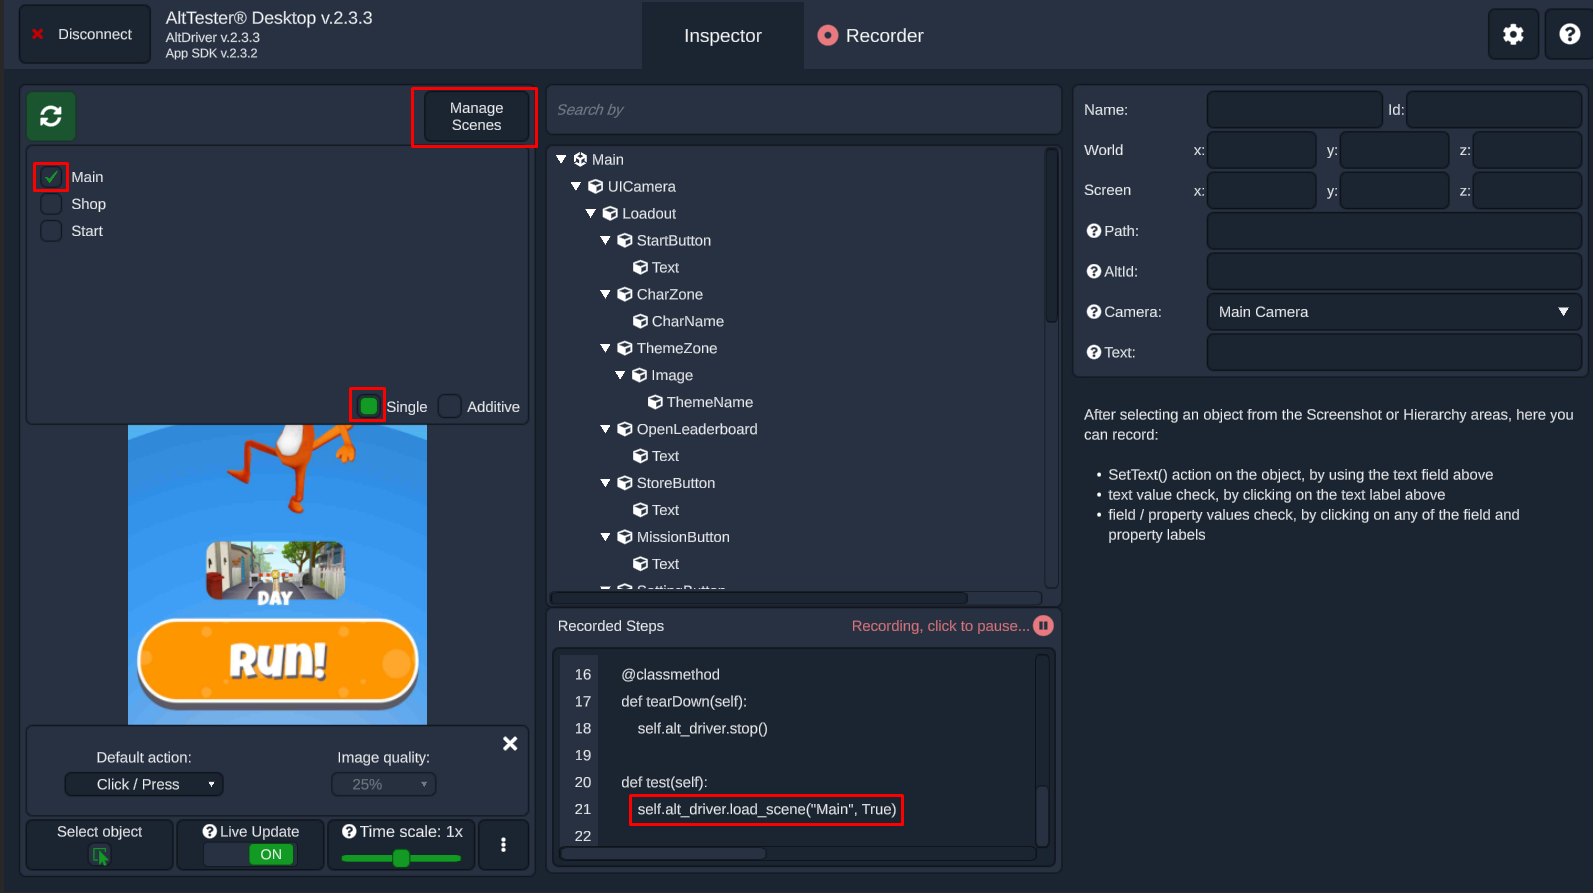Click the cube icon beside UICamera
The image size is (1593, 893).
tap(596, 186)
